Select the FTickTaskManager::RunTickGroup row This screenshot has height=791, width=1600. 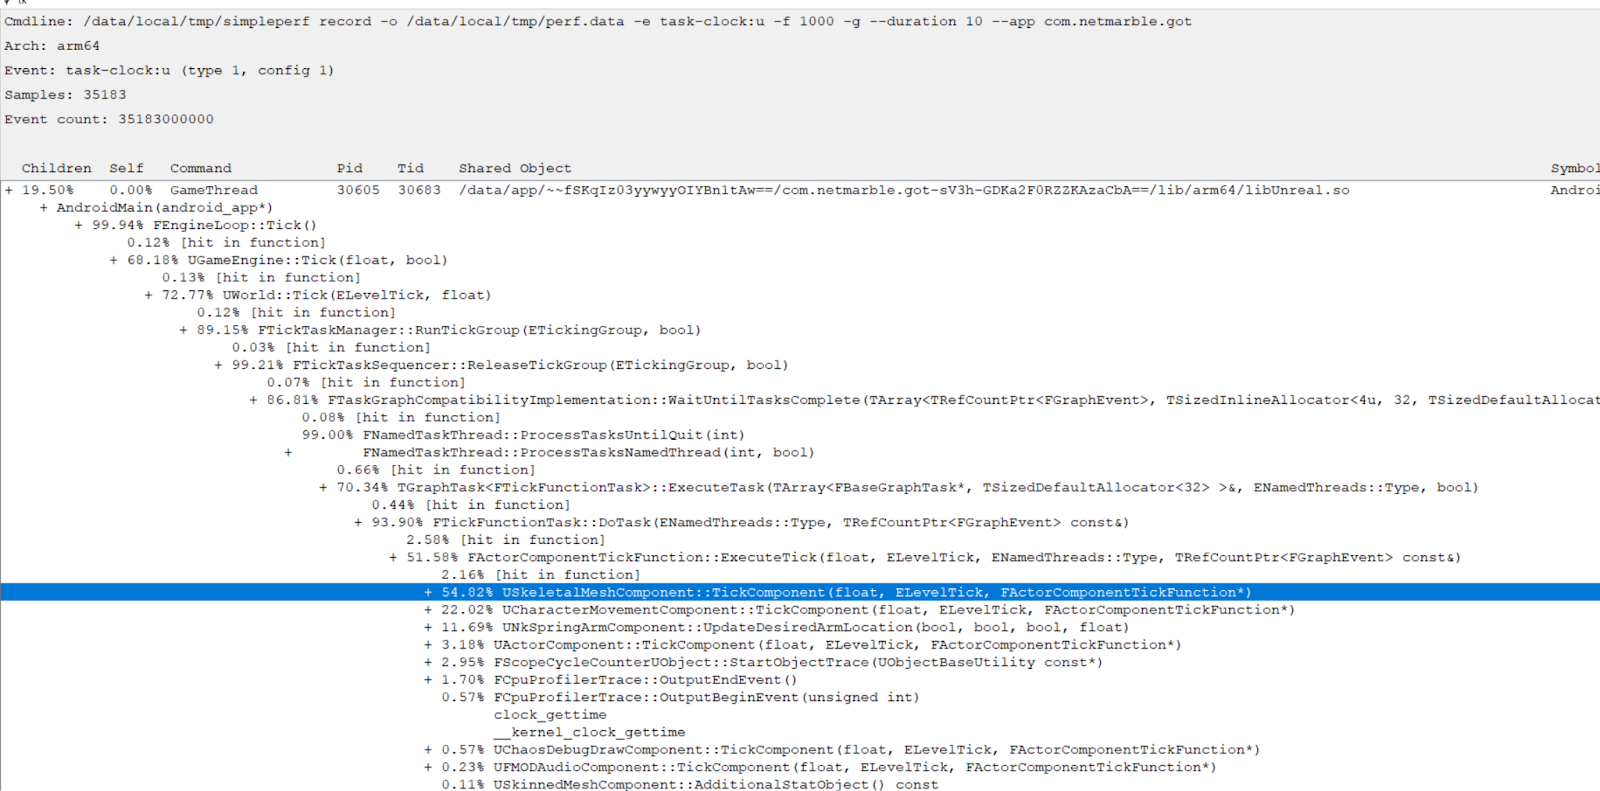point(478,330)
